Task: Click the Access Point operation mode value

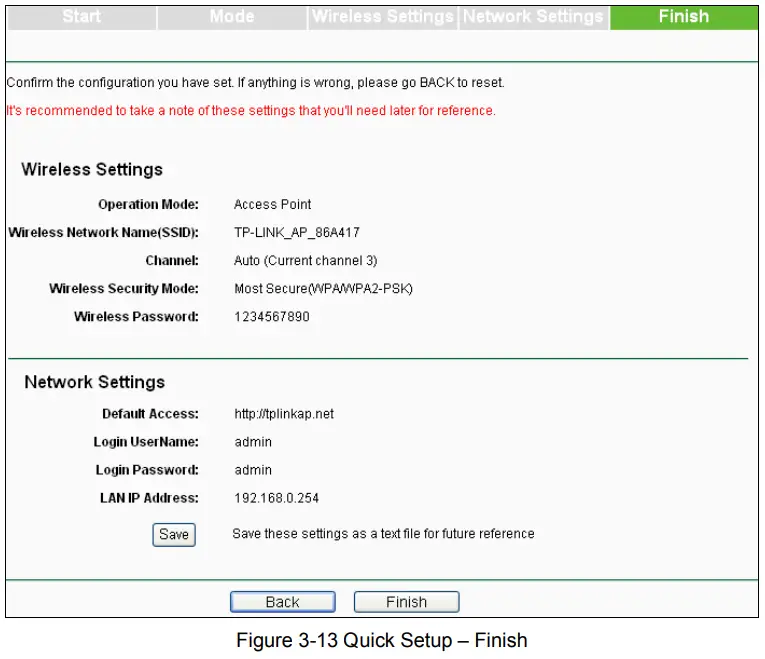Action: [272, 204]
